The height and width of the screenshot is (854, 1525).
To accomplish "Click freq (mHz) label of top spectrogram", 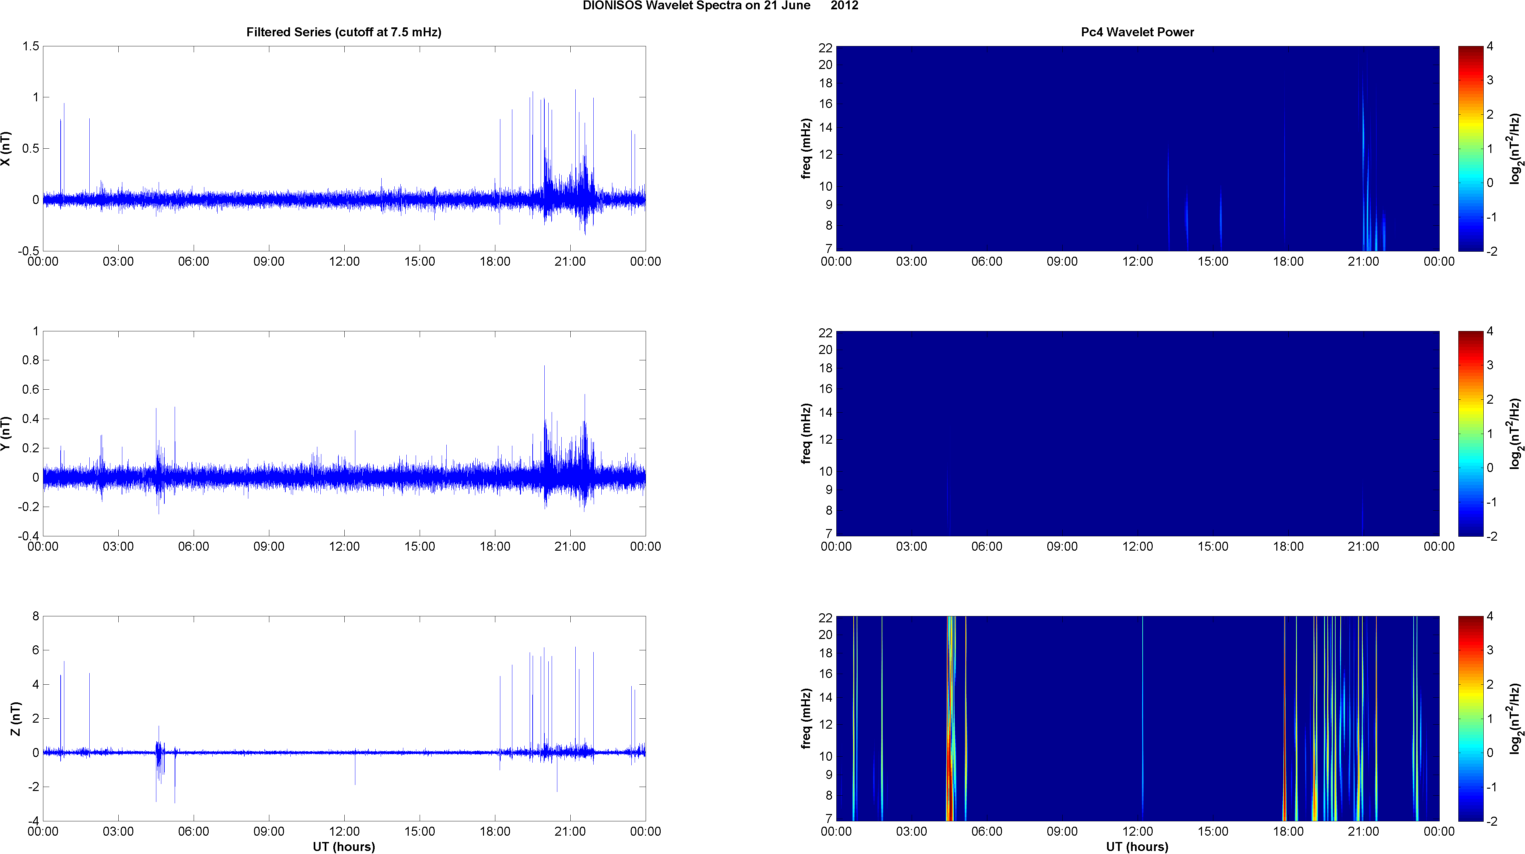I will click(x=806, y=149).
